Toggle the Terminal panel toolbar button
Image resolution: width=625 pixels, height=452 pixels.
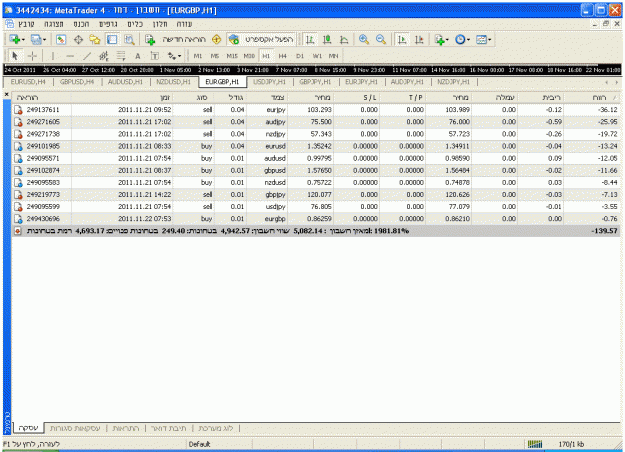[112, 39]
